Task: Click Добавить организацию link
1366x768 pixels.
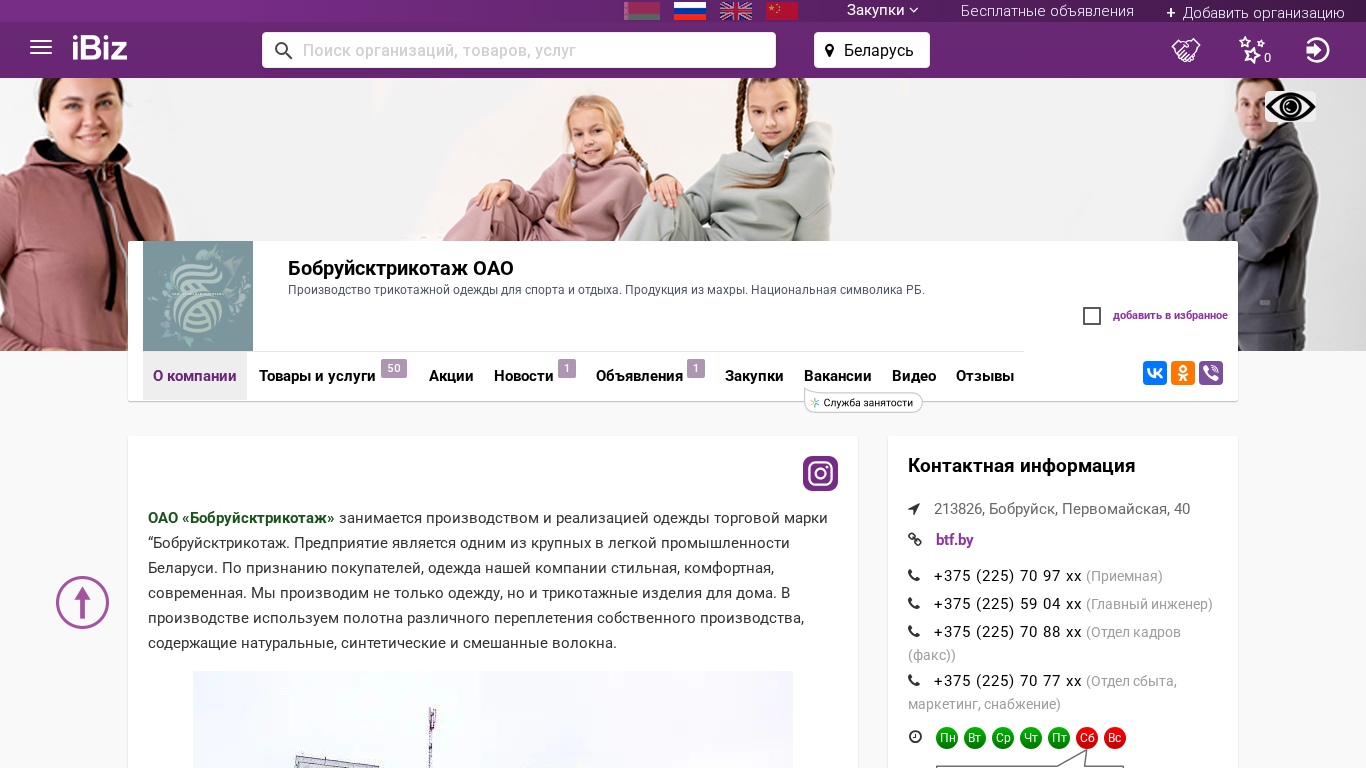Action: [1255, 12]
